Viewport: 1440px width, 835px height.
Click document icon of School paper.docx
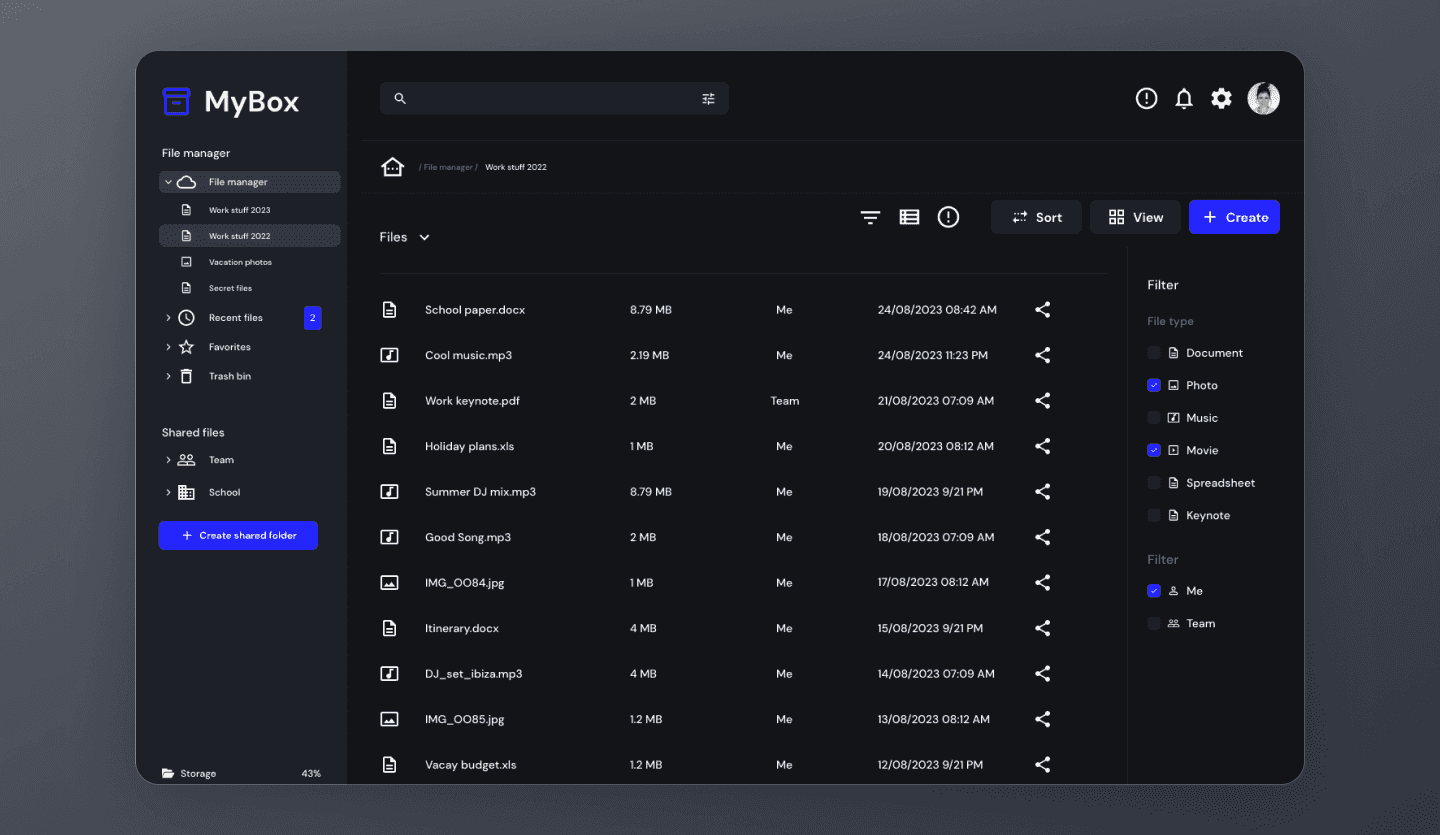pos(390,310)
